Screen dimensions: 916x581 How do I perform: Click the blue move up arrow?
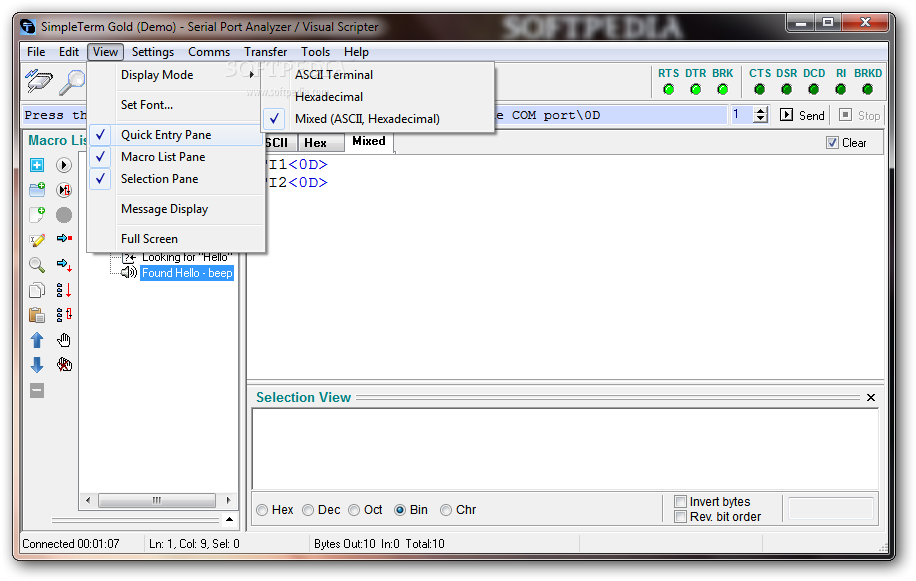pyautogui.click(x=37, y=340)
